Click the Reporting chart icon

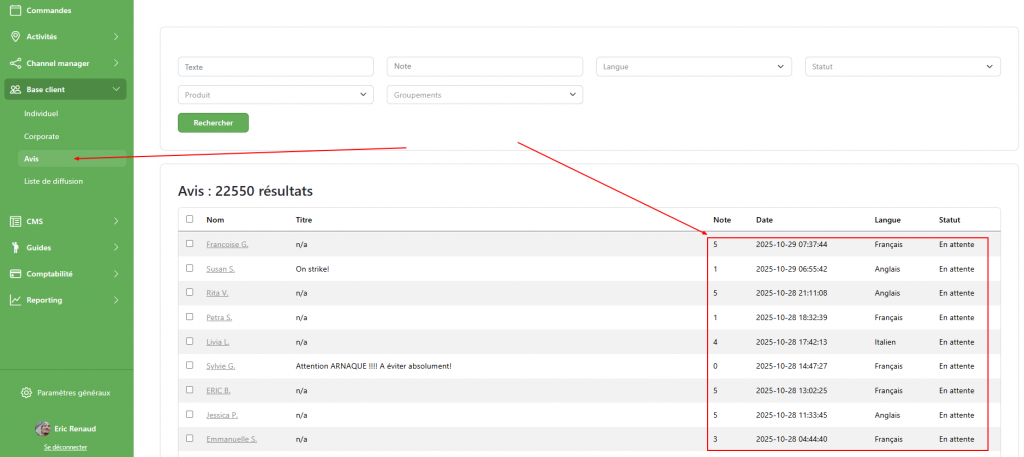coord(15,299)
